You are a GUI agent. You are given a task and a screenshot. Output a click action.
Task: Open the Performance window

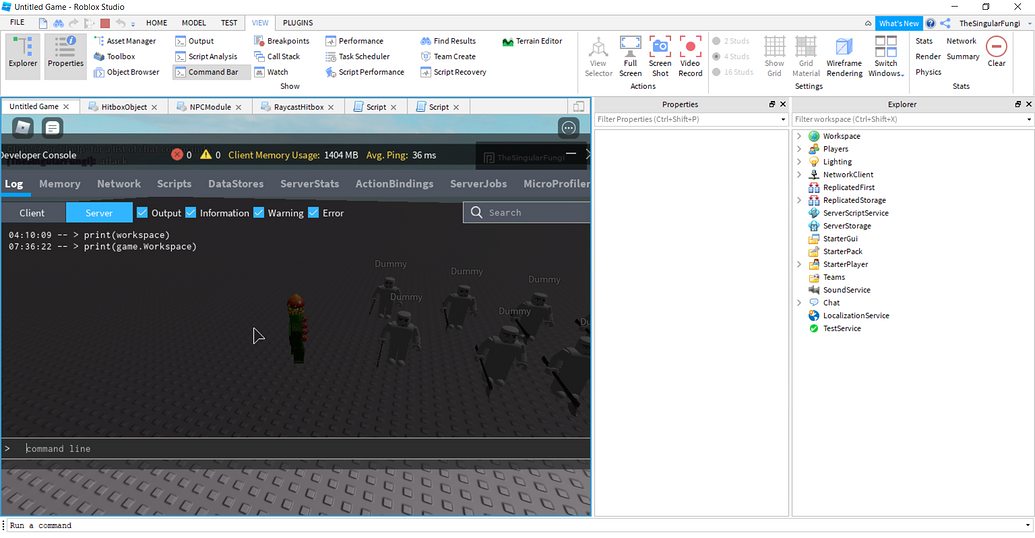click(x=354, y=41)
